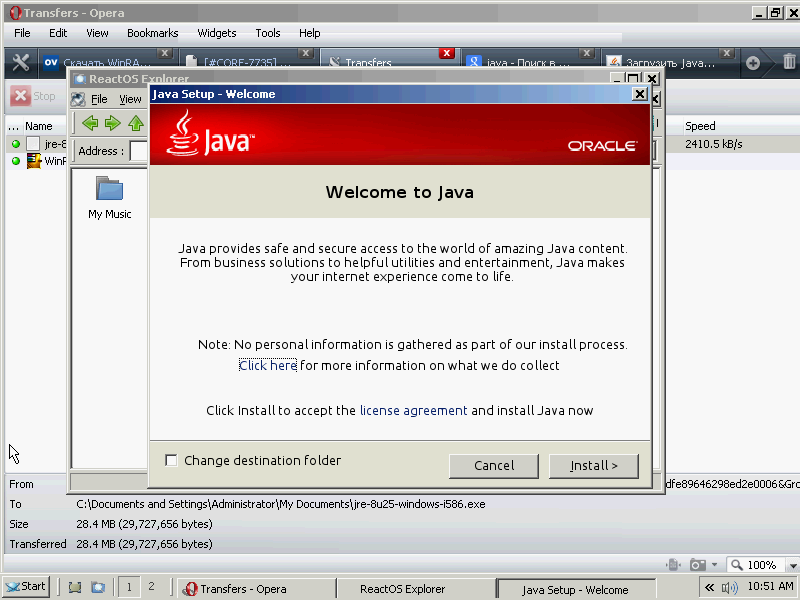Image resolution: width=800 pixels, height=600 pixels.
Task: Close the CORE-7735 tab
Action: tap(306, 53)
